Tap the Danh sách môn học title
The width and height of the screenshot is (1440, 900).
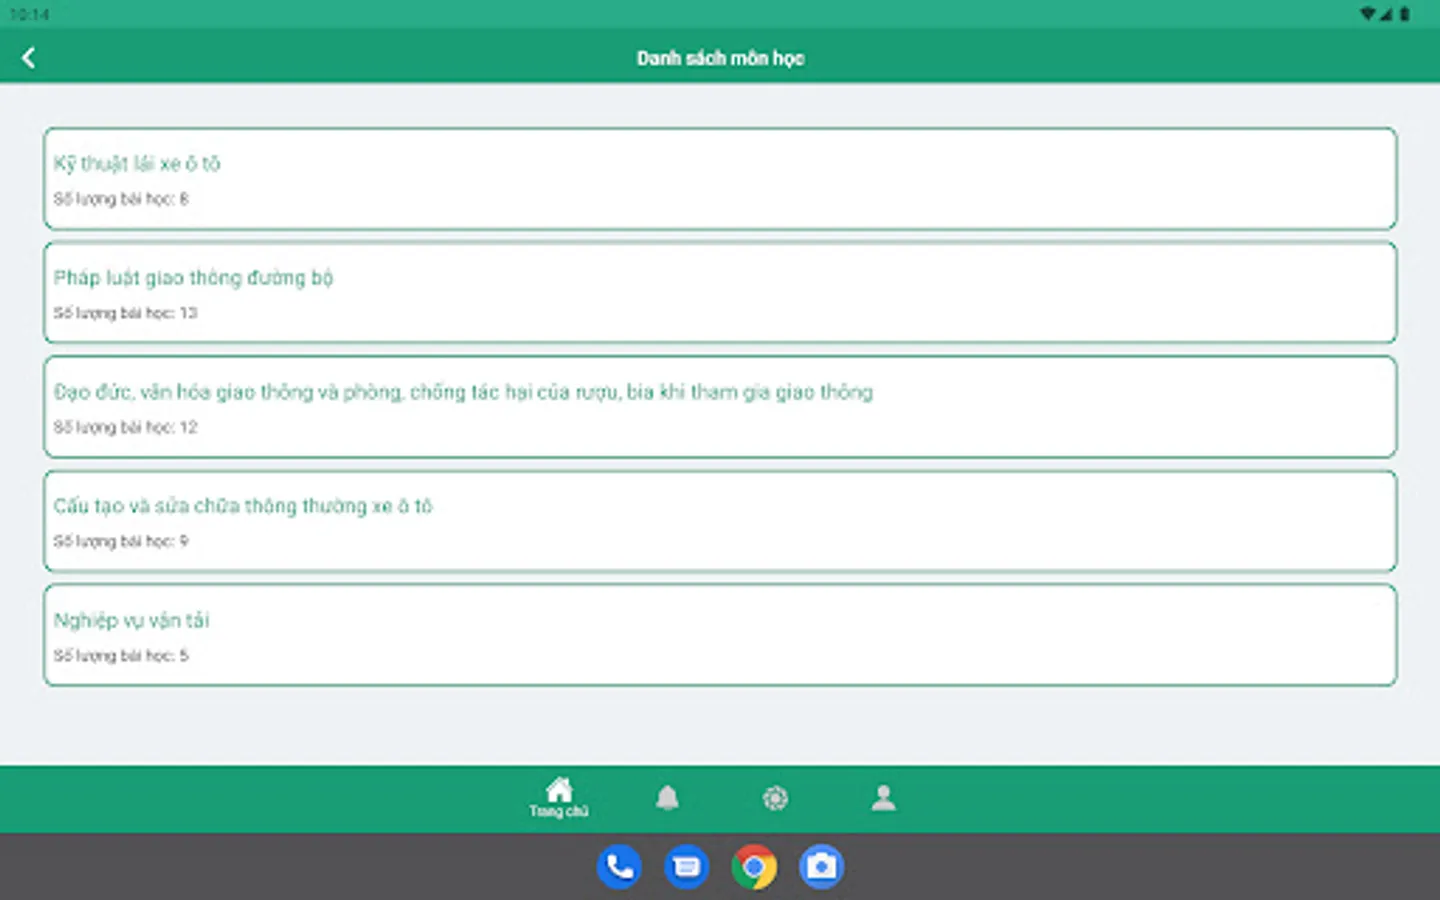pyautogui.click(x=719, y=58)
